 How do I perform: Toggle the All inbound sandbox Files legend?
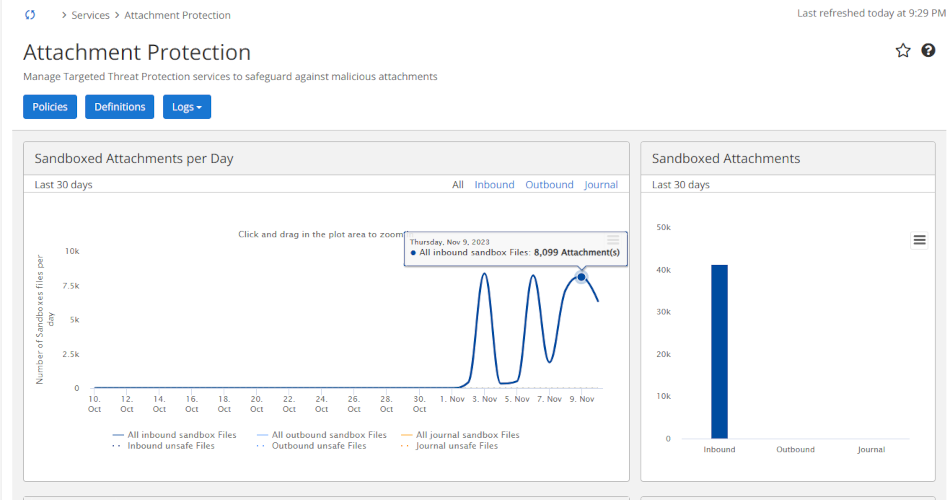[x=174, y=435]
